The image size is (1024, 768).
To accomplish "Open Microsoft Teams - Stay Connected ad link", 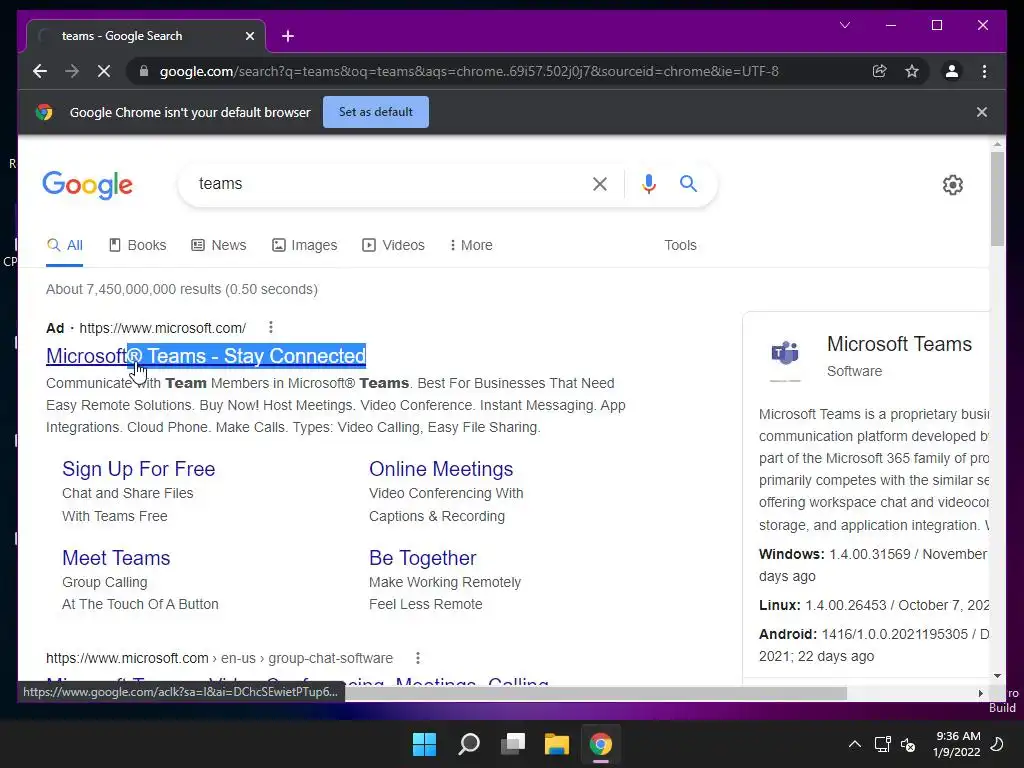I will (x=206, y=356).
